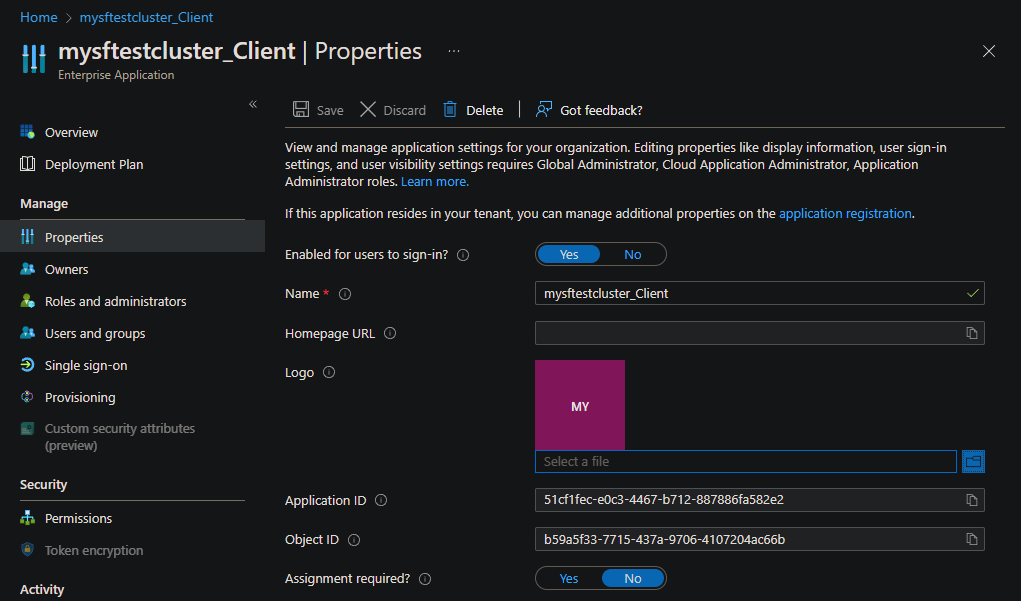Click the Discard button label

[x=404, y=111]
